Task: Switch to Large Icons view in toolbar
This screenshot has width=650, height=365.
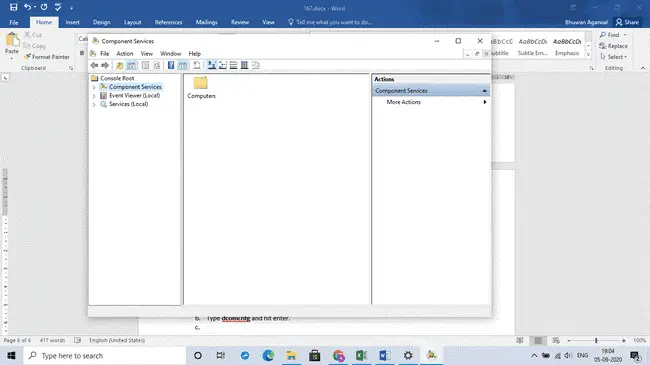Action: (212, 65)
